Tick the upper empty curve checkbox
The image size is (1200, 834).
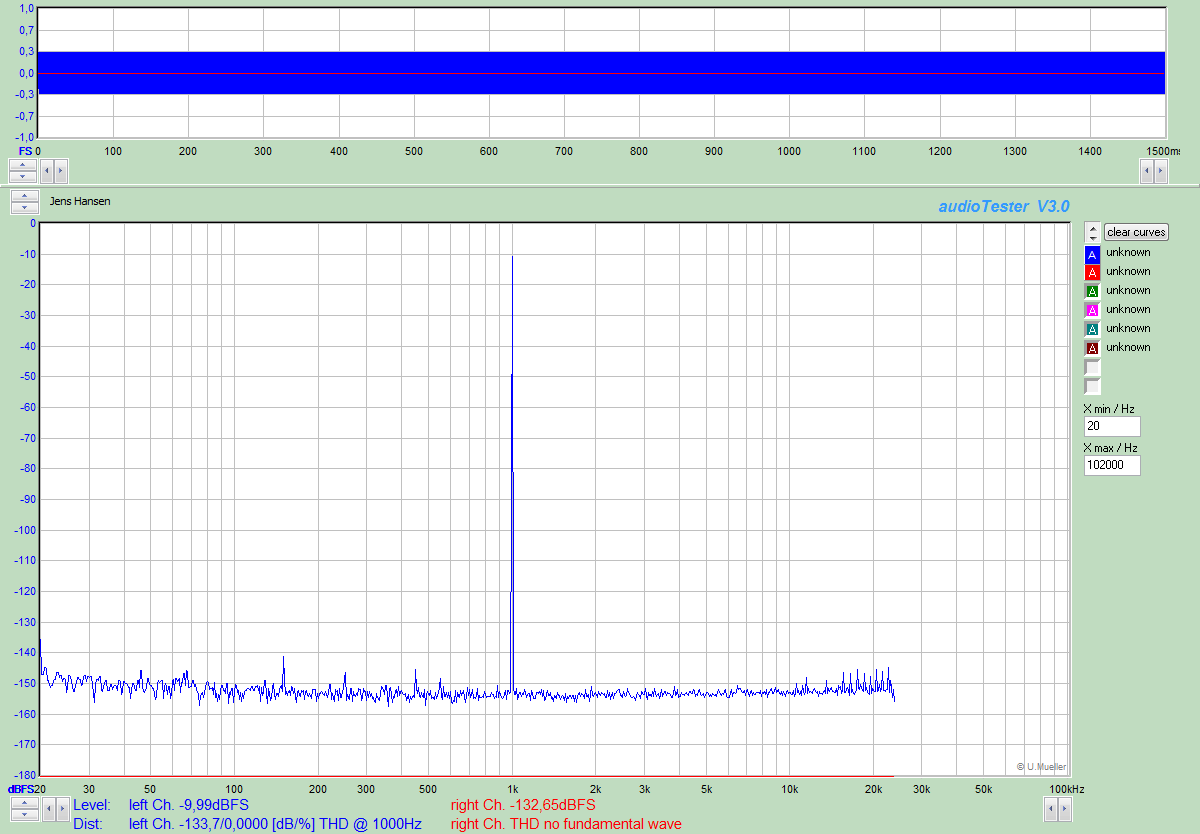(x=1092, y=367)
